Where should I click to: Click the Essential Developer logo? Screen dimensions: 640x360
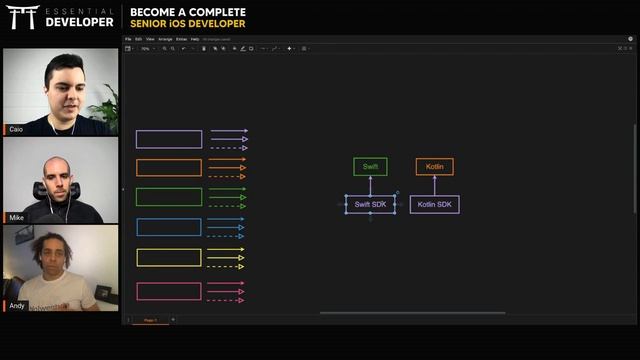point(60,17)
